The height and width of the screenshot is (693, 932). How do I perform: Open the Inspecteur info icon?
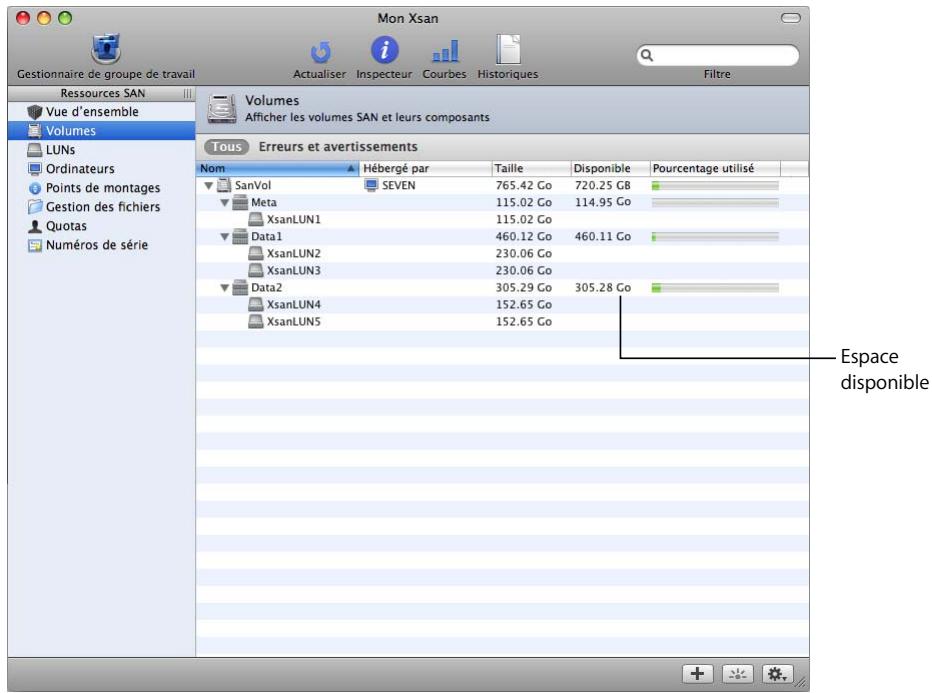pos(385,50)
